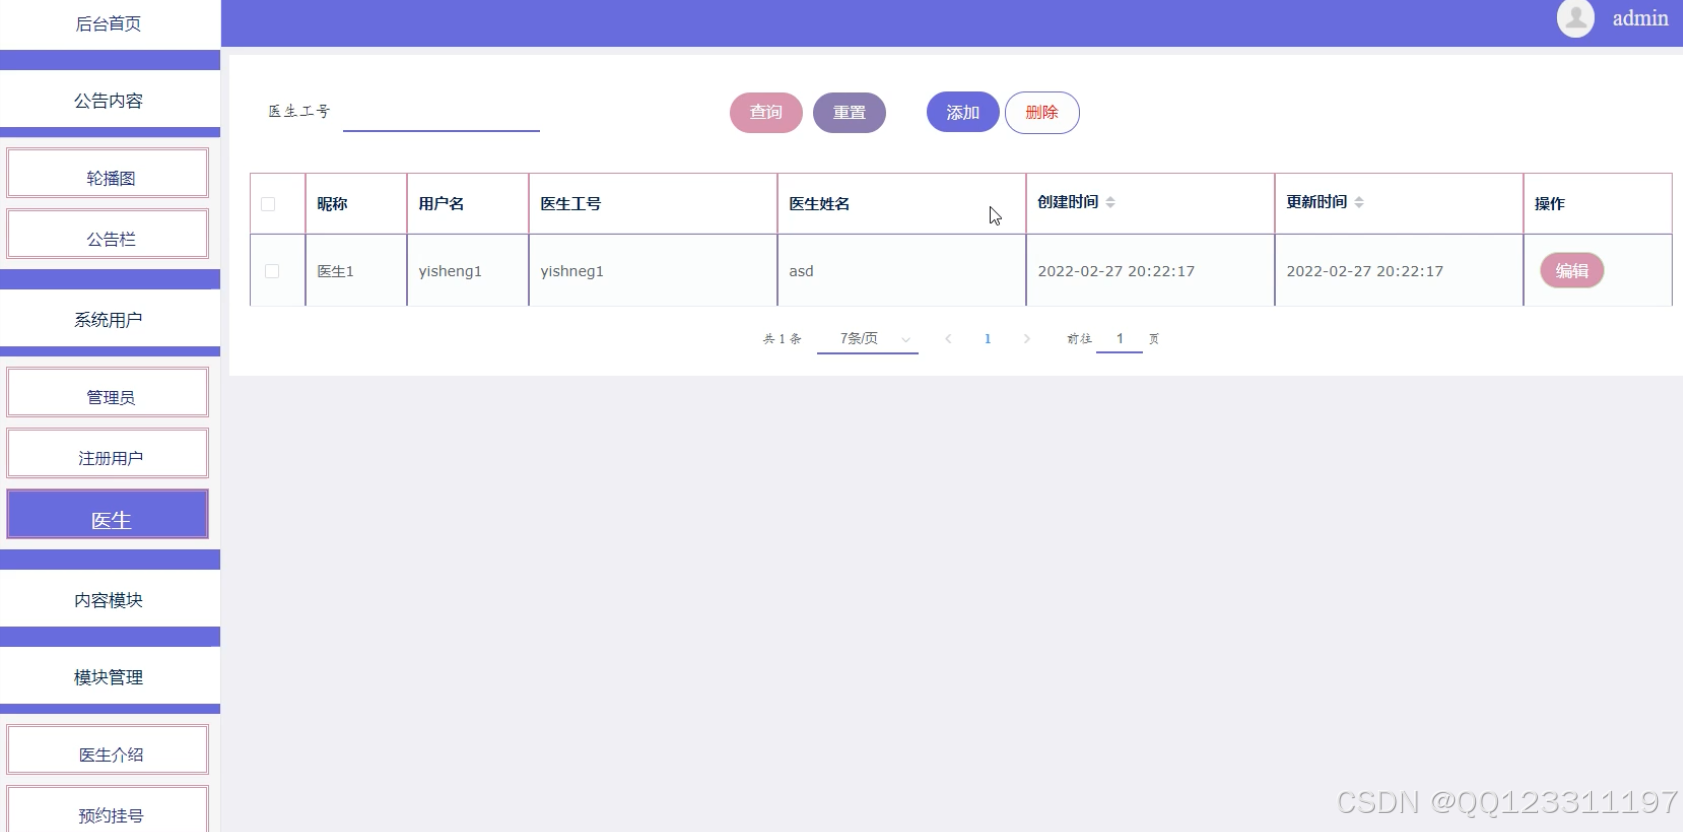
Task: Expand the 系统用户 sidebar section
Action: [x=108, y=319]
